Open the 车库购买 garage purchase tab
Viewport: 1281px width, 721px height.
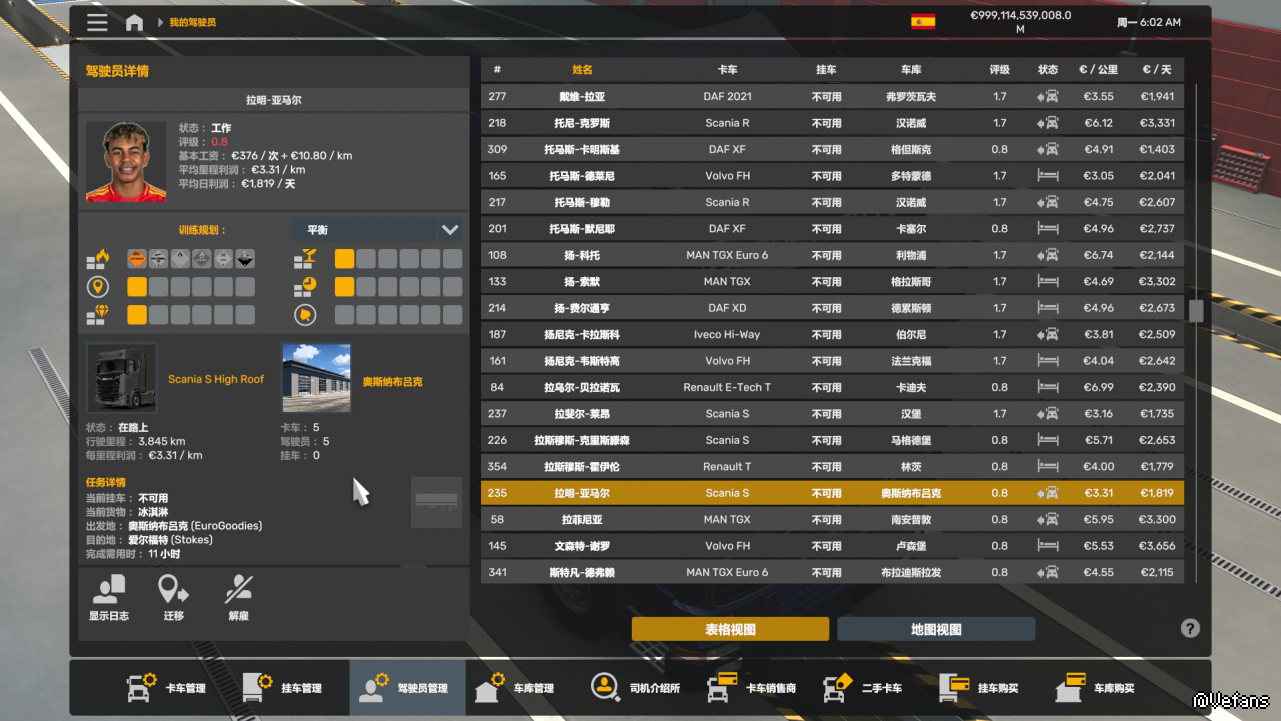(1096, 688)
